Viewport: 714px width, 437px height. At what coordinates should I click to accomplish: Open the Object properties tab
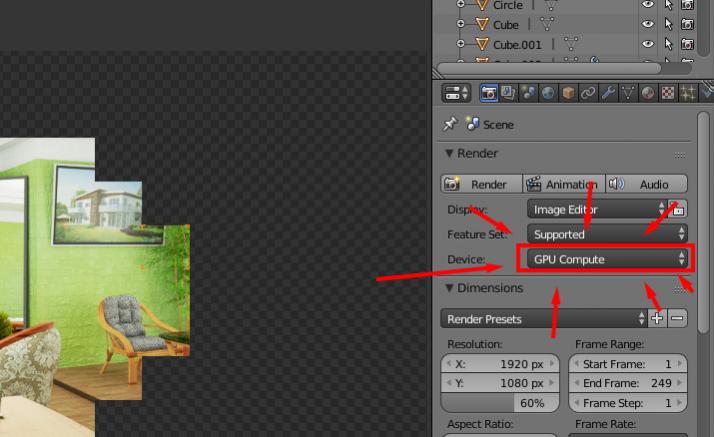(x=568, y=93)
